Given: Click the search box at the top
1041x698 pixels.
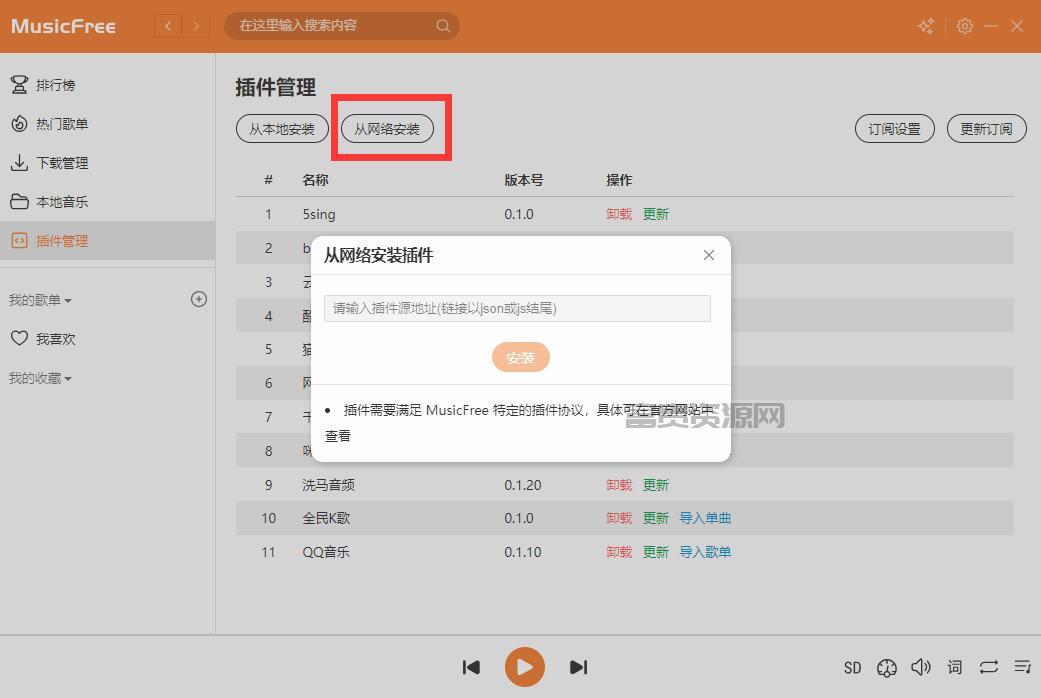Looking at the screenshot, I should pyautogui.click(x=341, y=26).
